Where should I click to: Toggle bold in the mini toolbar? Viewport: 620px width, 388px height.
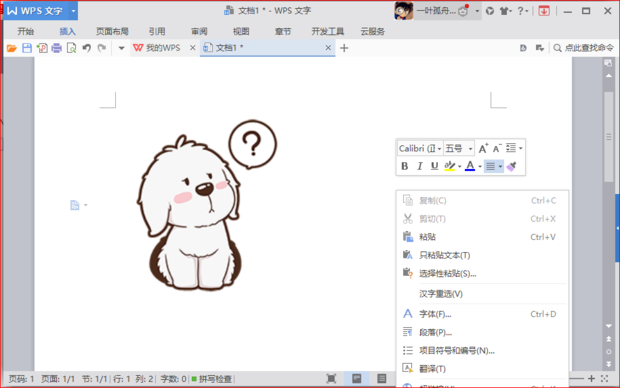[405, 166]
